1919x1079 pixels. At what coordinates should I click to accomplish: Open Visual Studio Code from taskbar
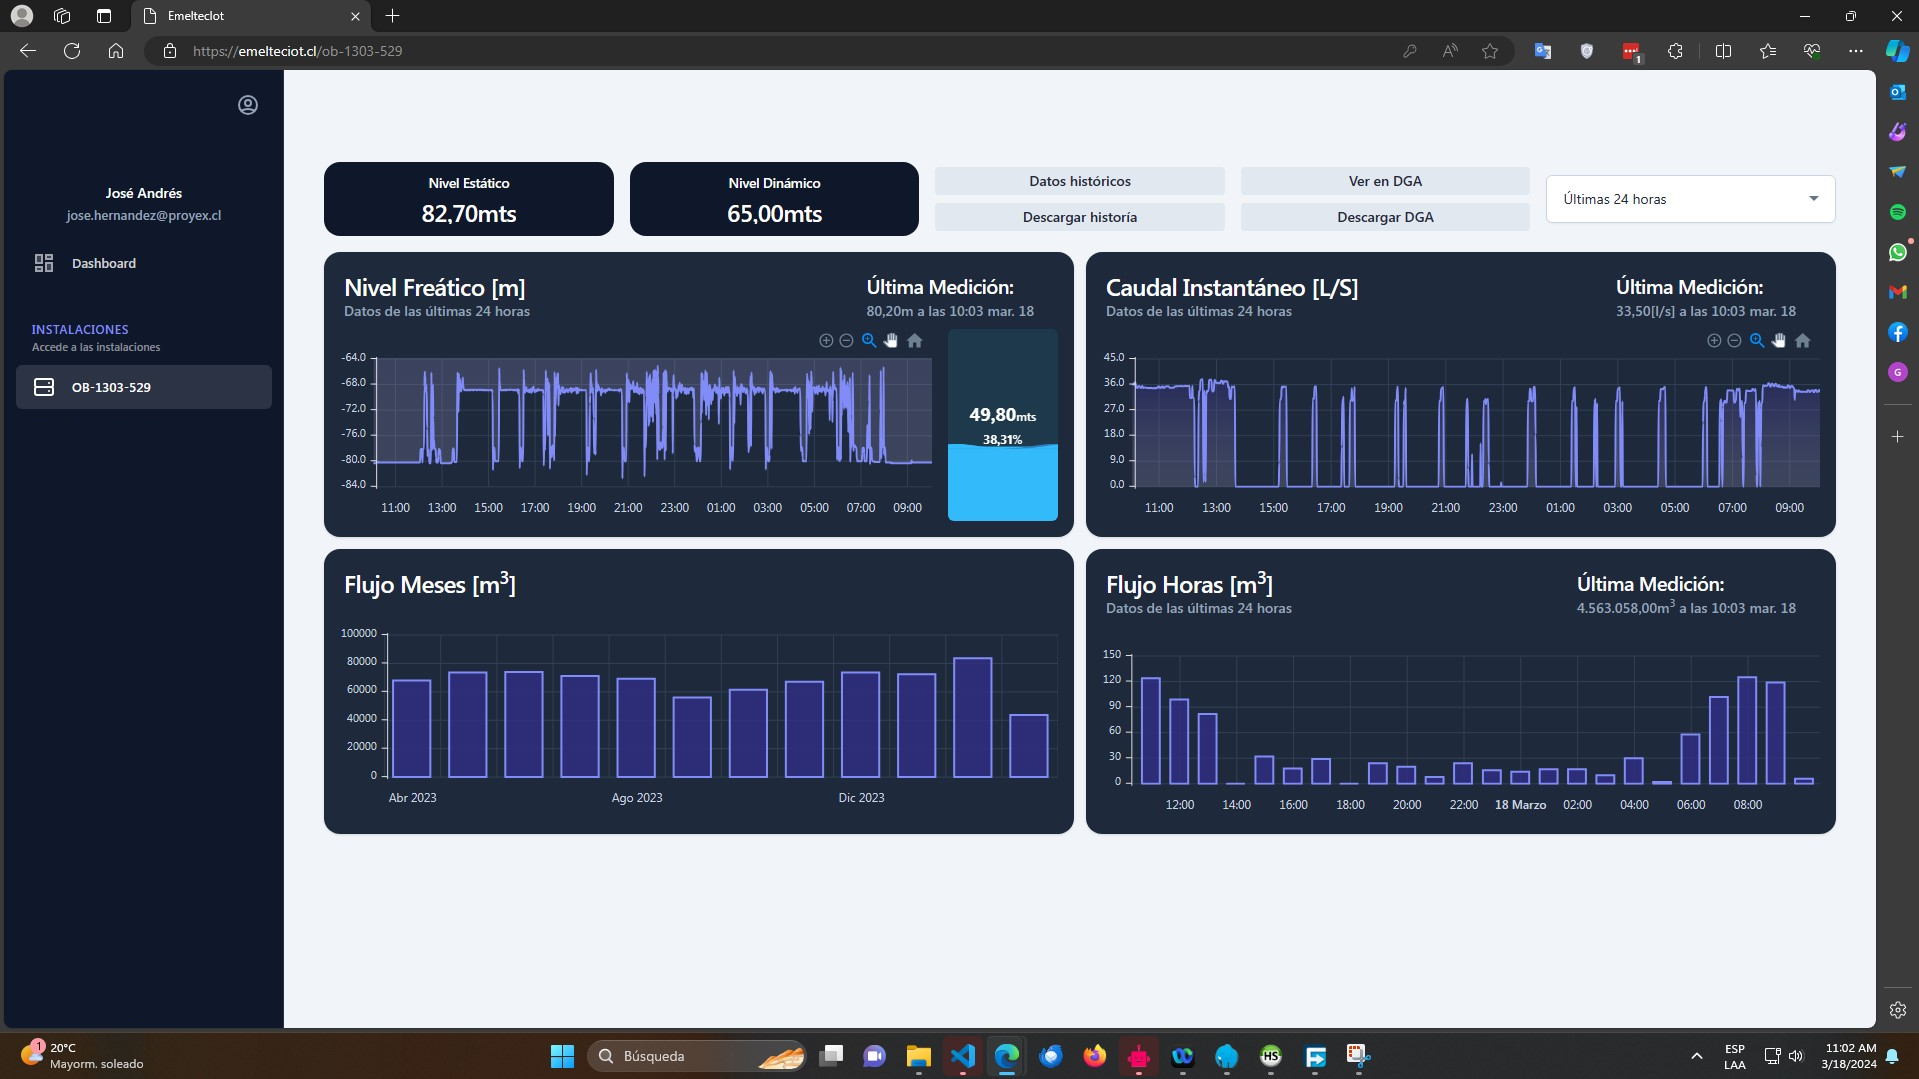(962, 1056)
